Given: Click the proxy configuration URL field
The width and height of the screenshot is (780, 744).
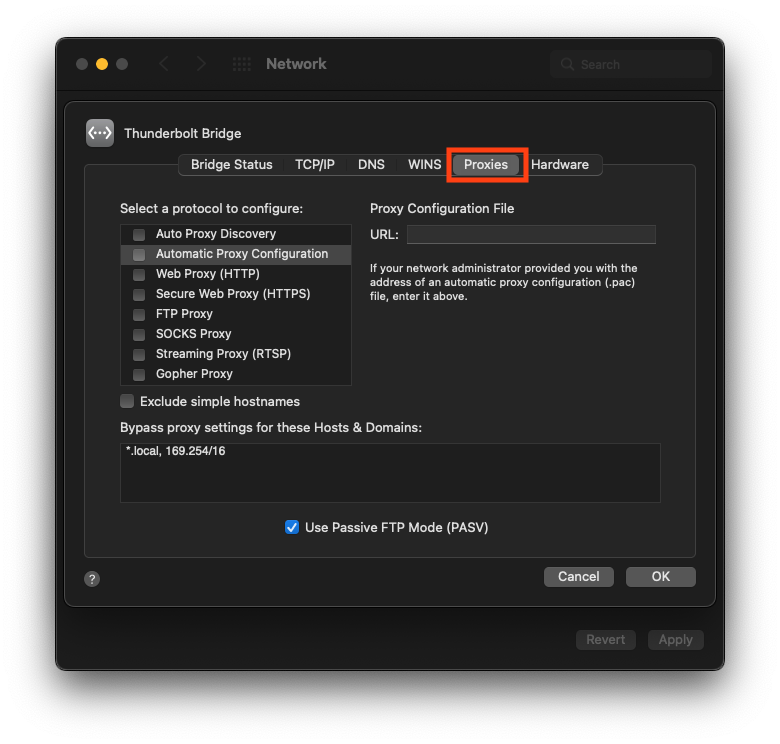Looking at the screenshot, I should pyautogui.click(x=530, y=234).
